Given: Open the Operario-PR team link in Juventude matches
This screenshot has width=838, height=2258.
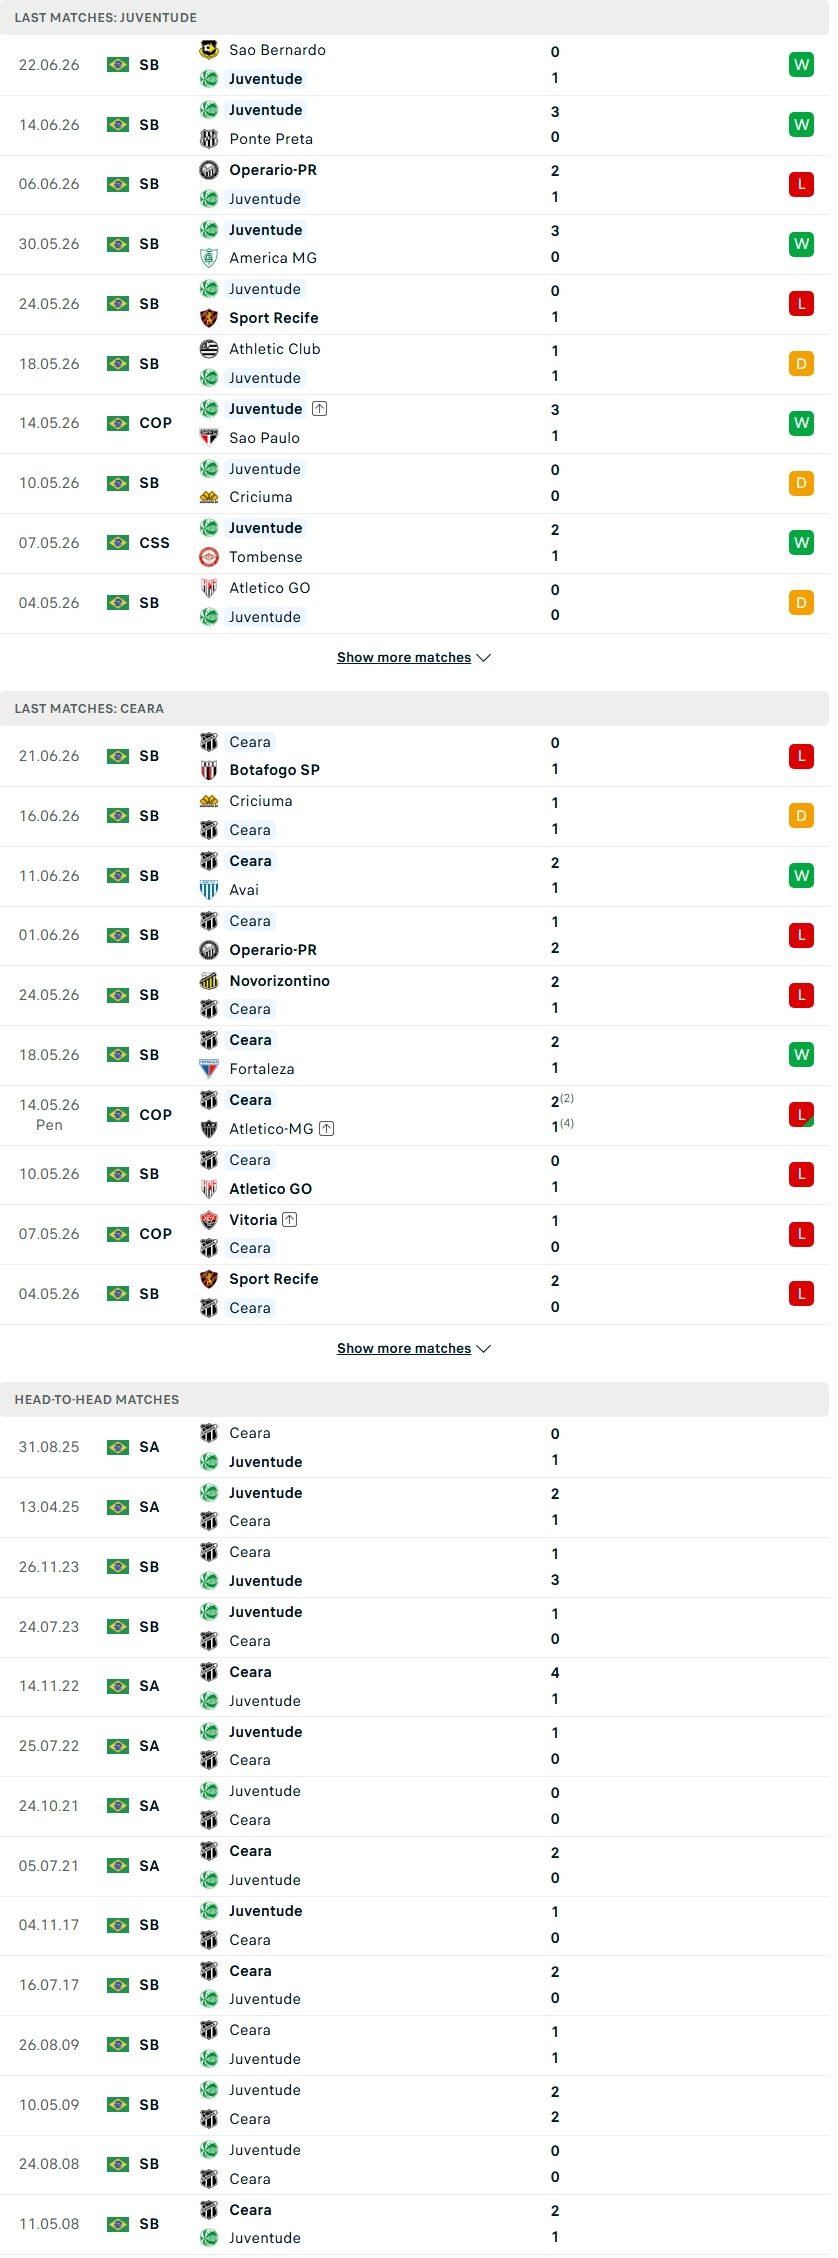Looking at the screenshot, I should pos(273,170).
